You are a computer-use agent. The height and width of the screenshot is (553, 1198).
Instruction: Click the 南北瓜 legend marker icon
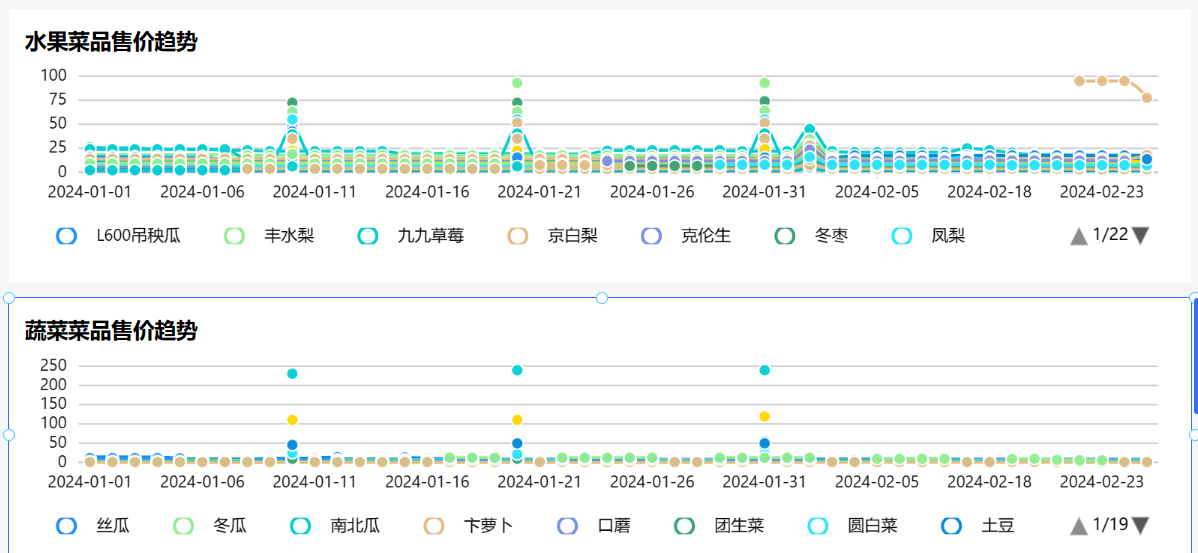(301, 525)
